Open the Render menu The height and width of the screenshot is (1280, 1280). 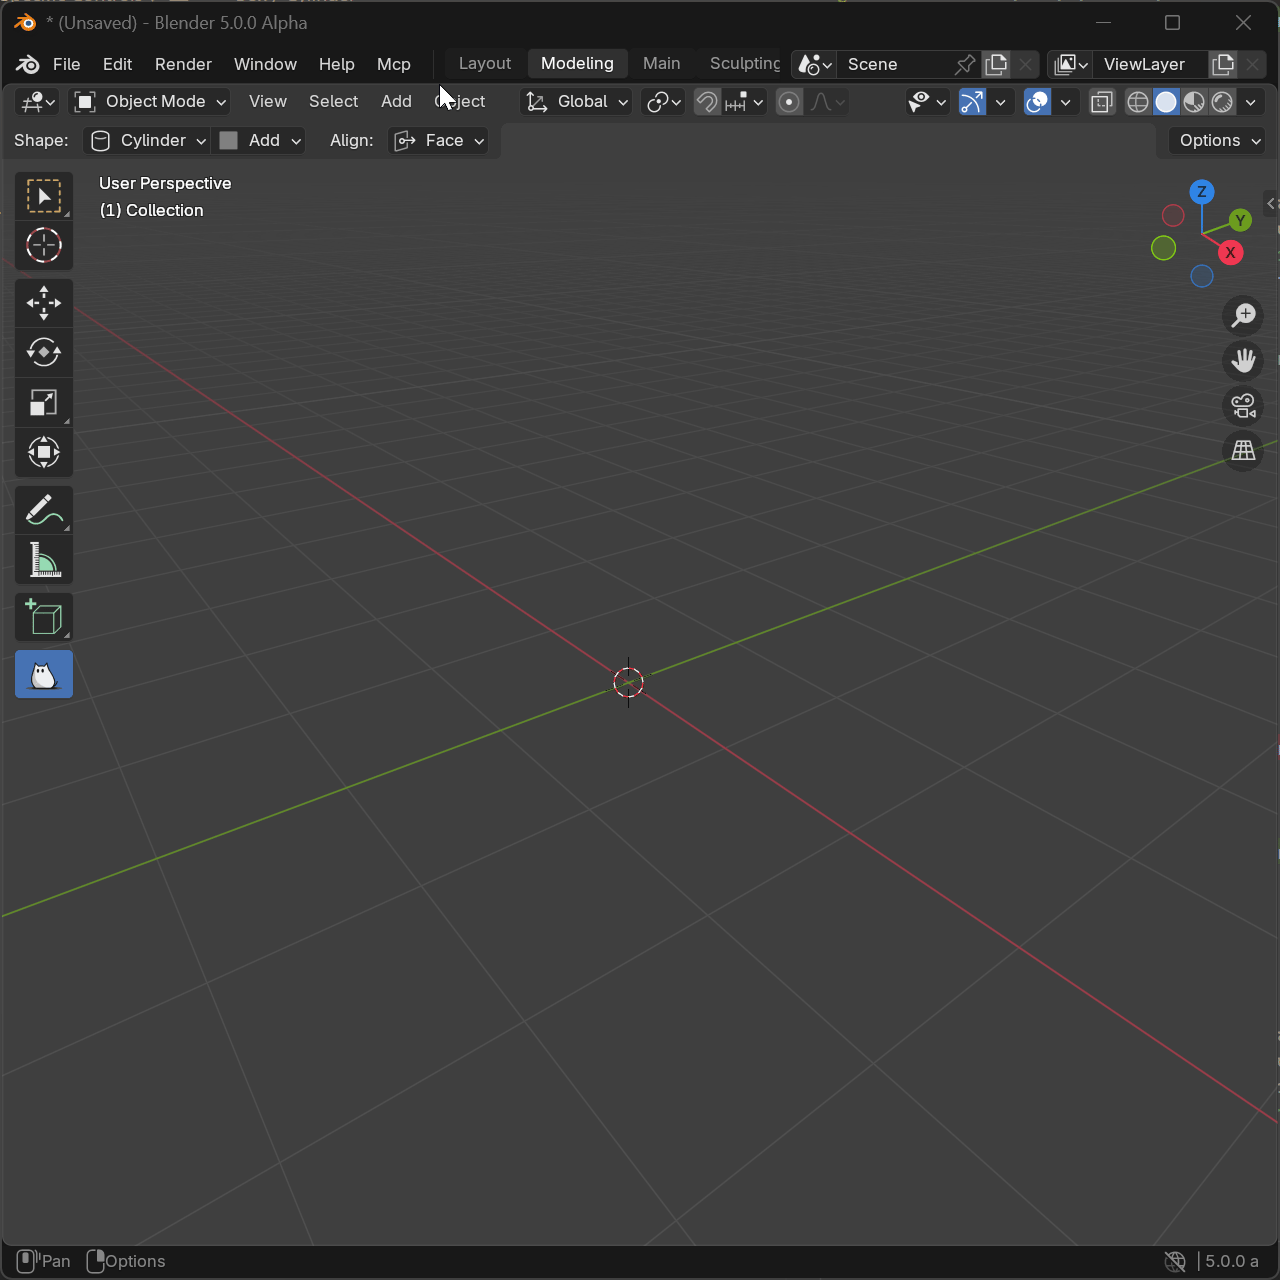point(183,64)
